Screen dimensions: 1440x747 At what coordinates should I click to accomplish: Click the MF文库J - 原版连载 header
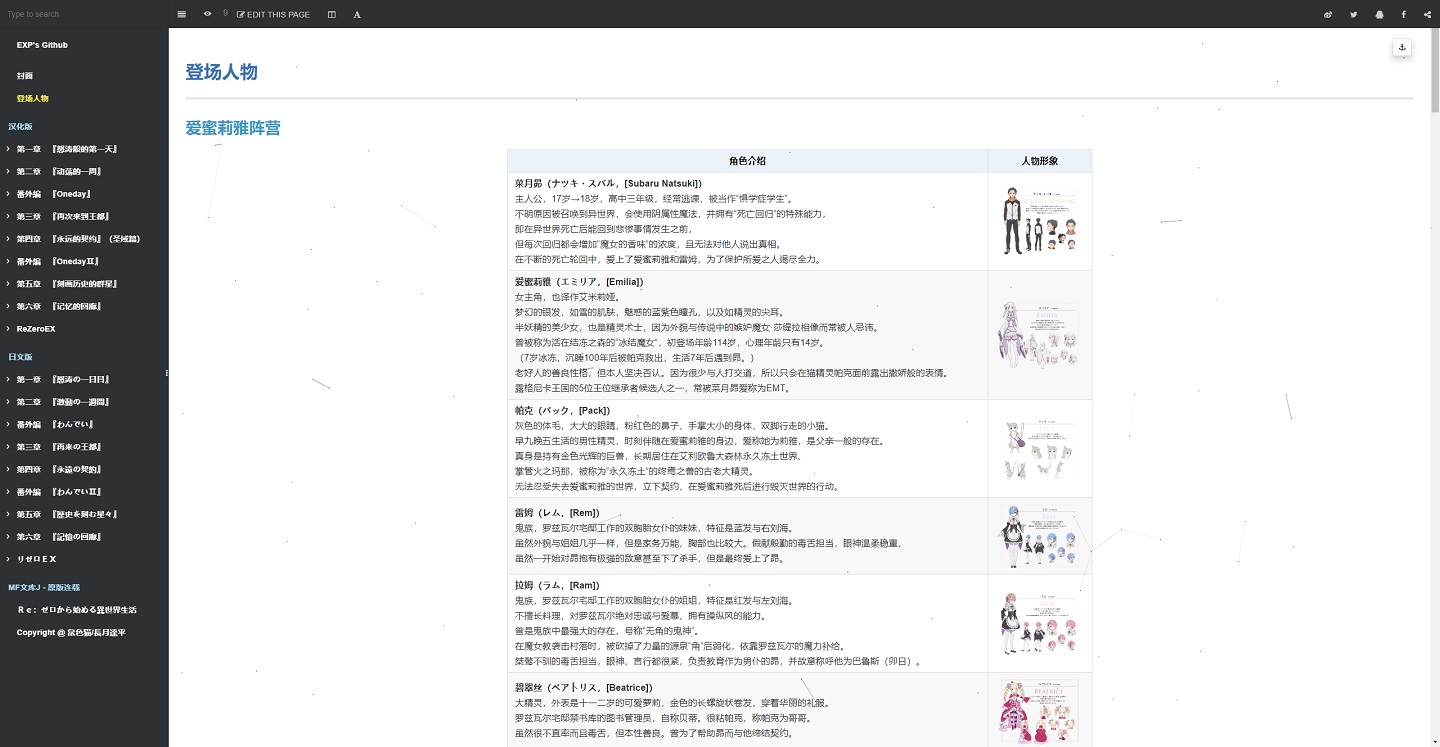43,587
